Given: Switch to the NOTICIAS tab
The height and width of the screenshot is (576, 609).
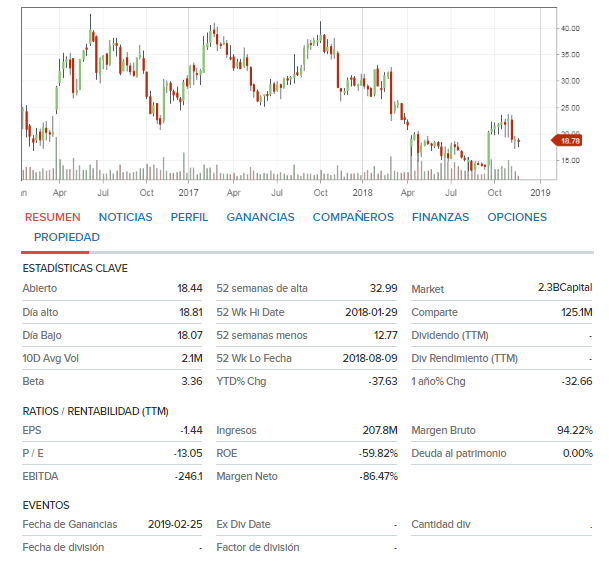Looking at the screenshot, I should (125, 217).
